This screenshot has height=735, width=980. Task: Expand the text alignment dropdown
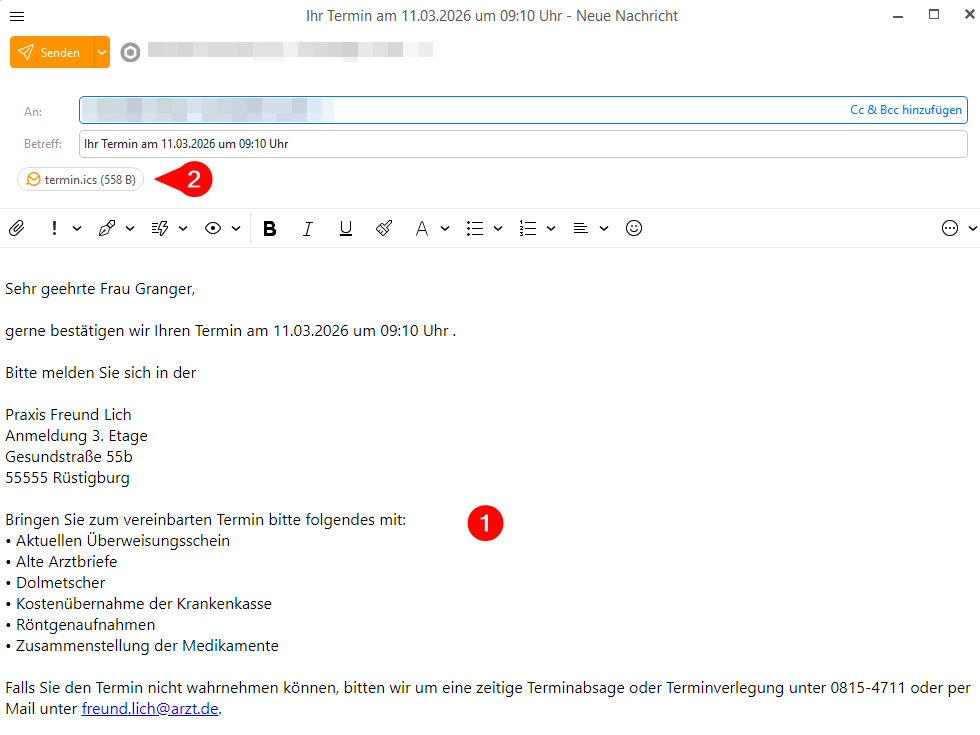[604, 228]
